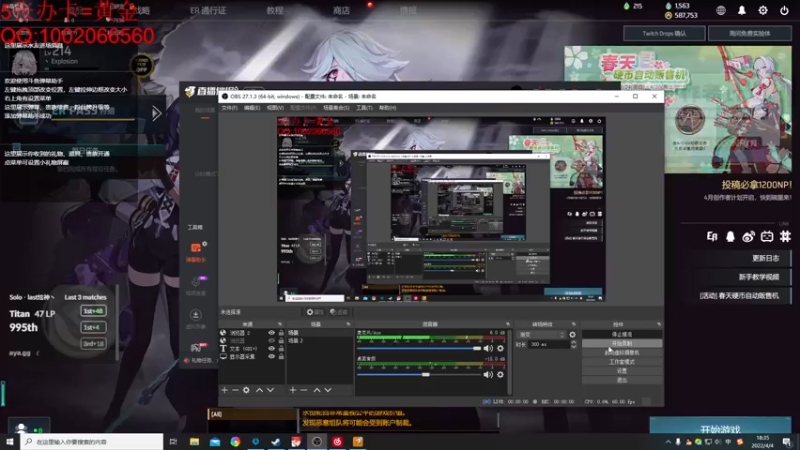Pop out the OBS sources dock header icon
The image size is (800, 450).
(280, 324)
